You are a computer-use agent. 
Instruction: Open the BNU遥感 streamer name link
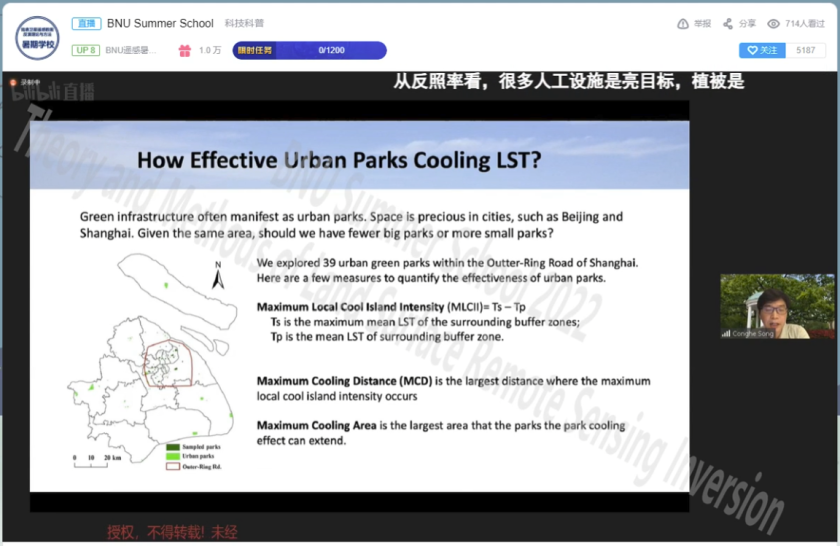click(131, 50)
